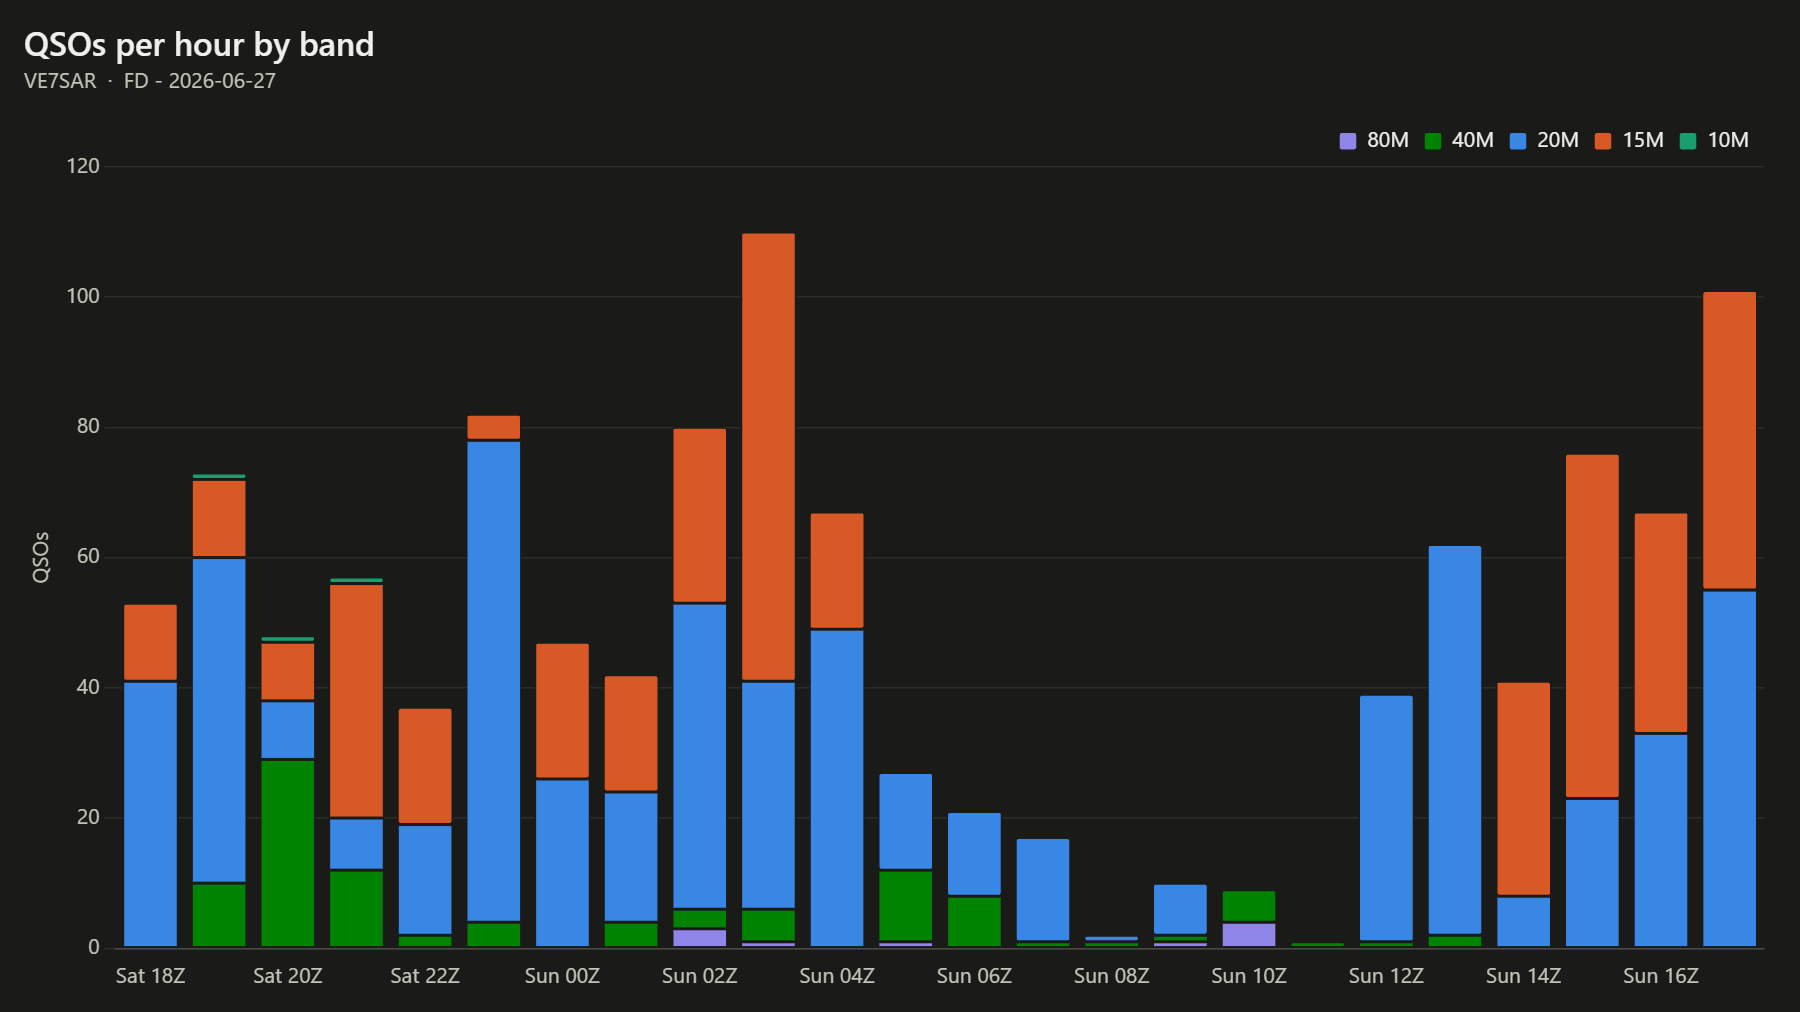Click the '100' y-axis tick value
The width and height of the screenshot is (1800, 1012).
pyautogui.click(x=83, y=296)
